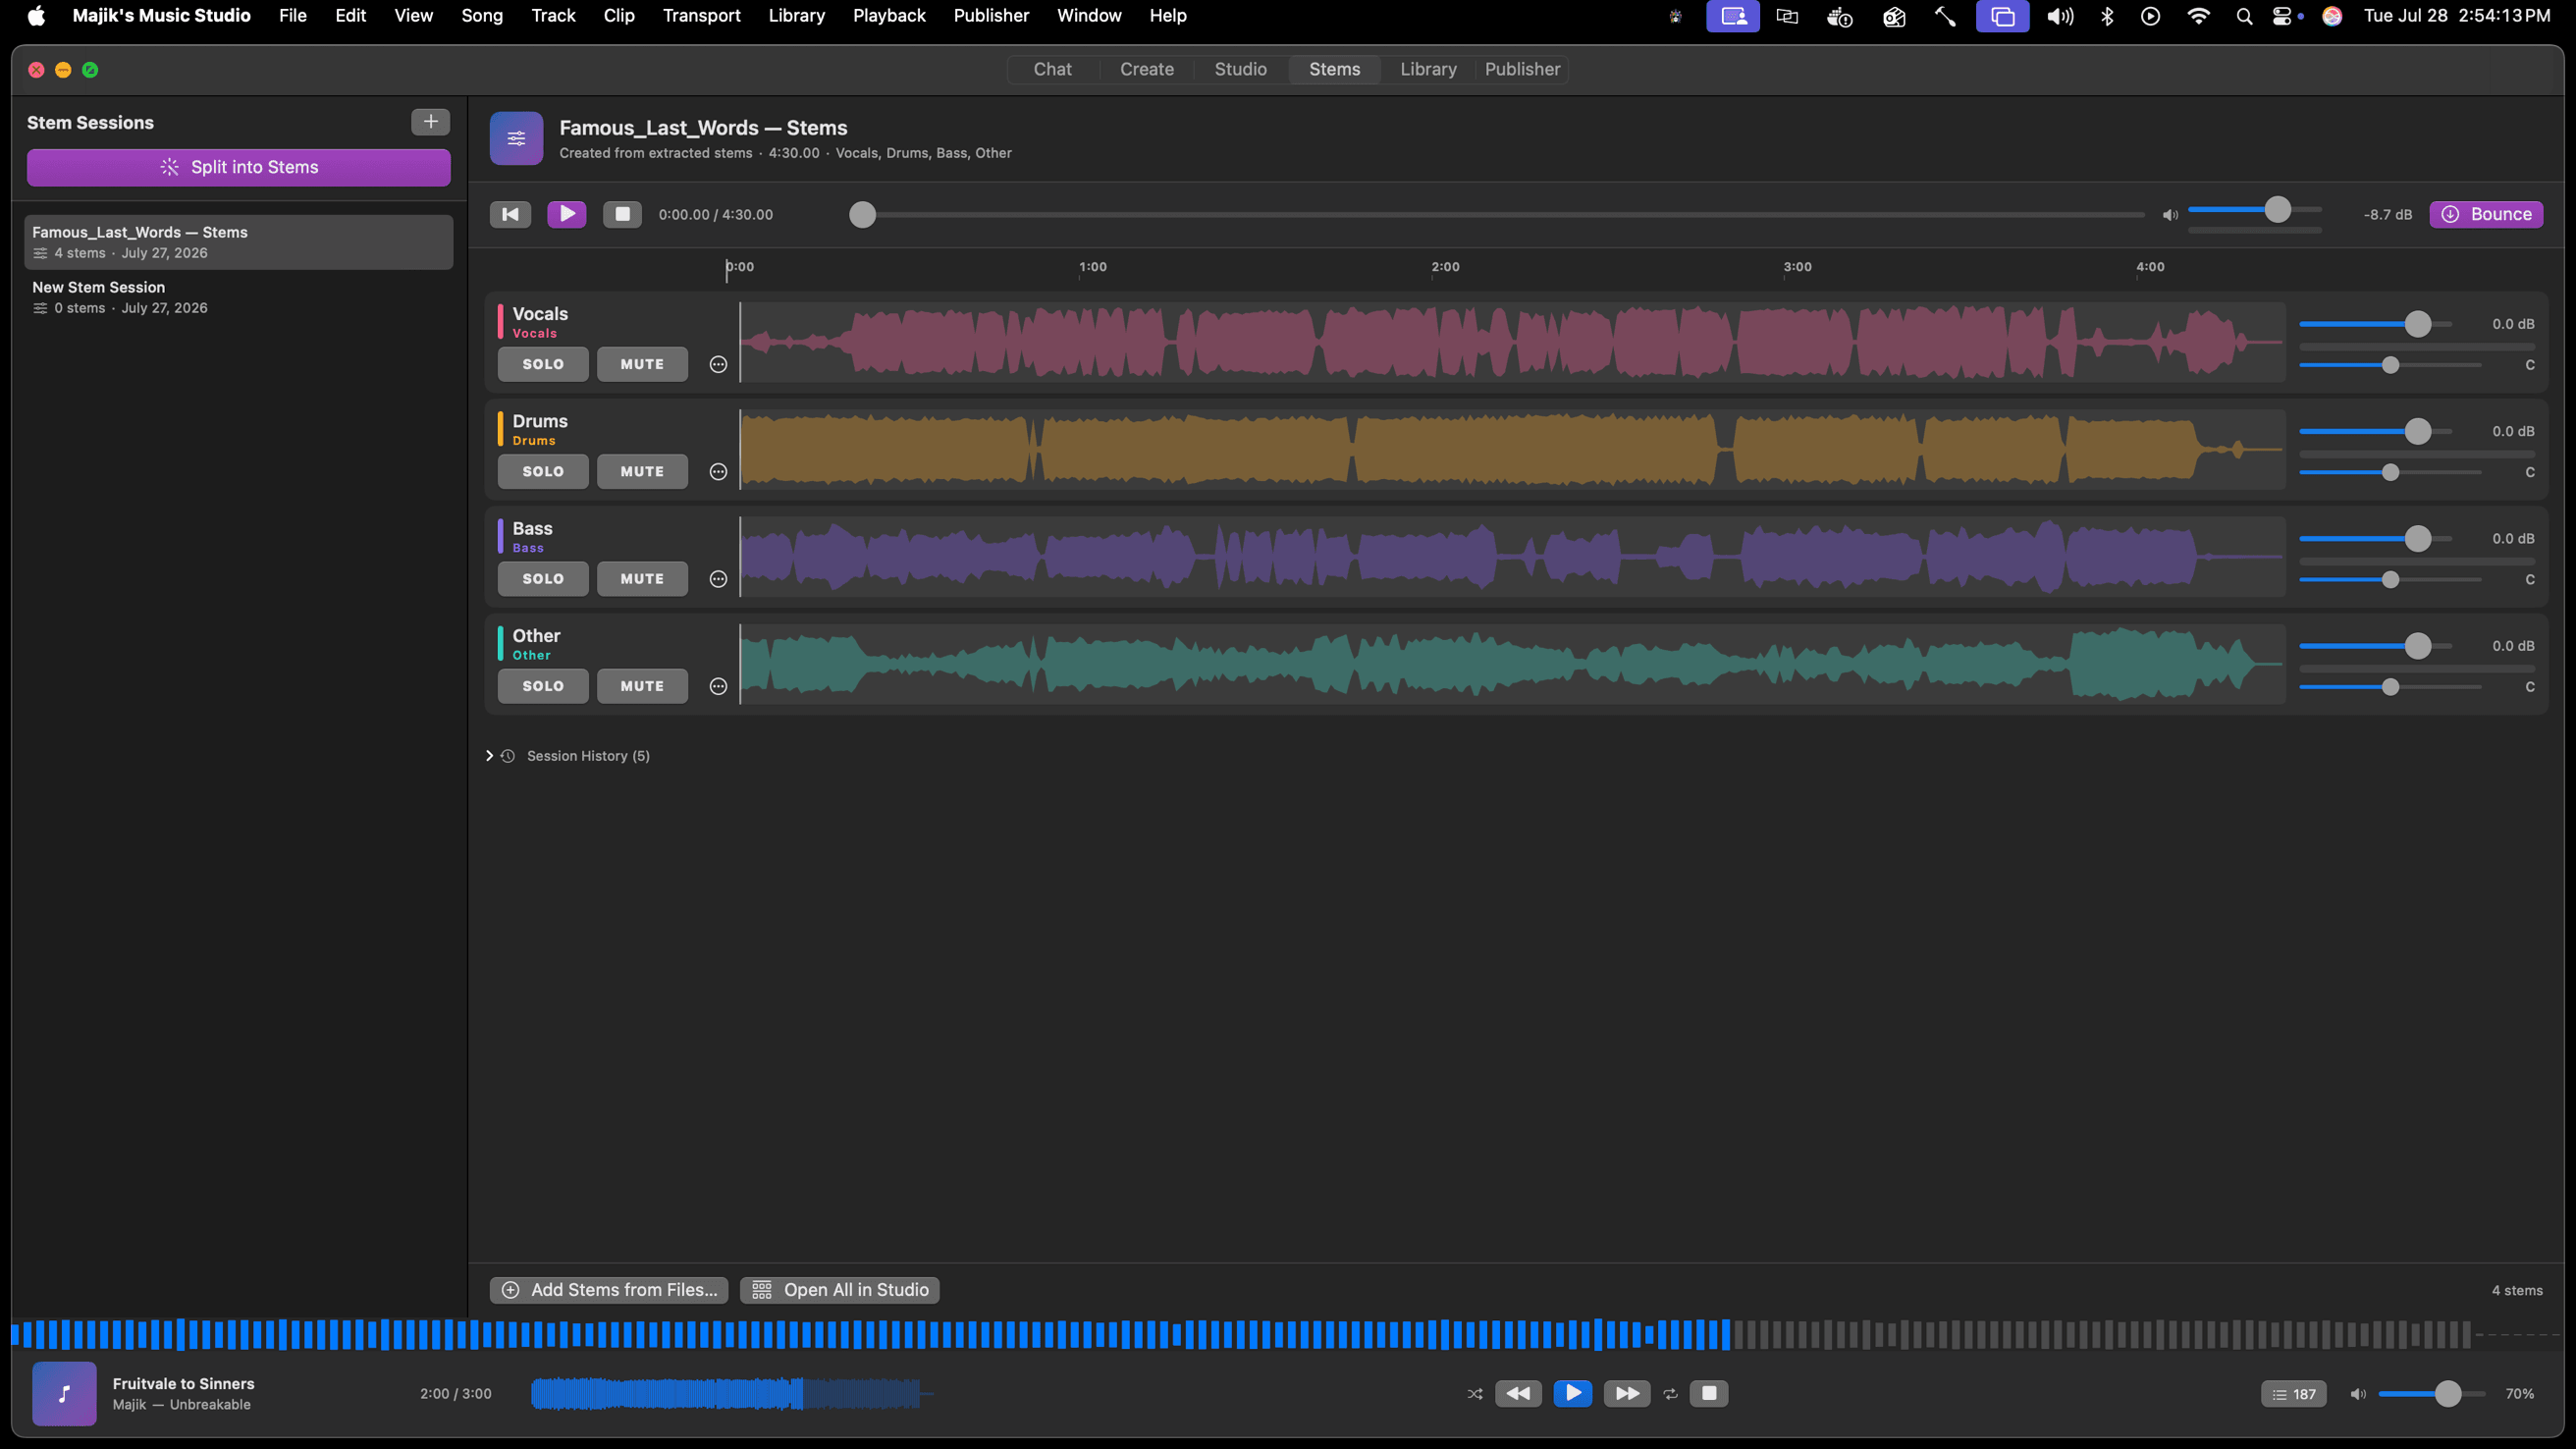Switch to the Create tab
Screen dimensions: 2576x1449
(1146, 69)
